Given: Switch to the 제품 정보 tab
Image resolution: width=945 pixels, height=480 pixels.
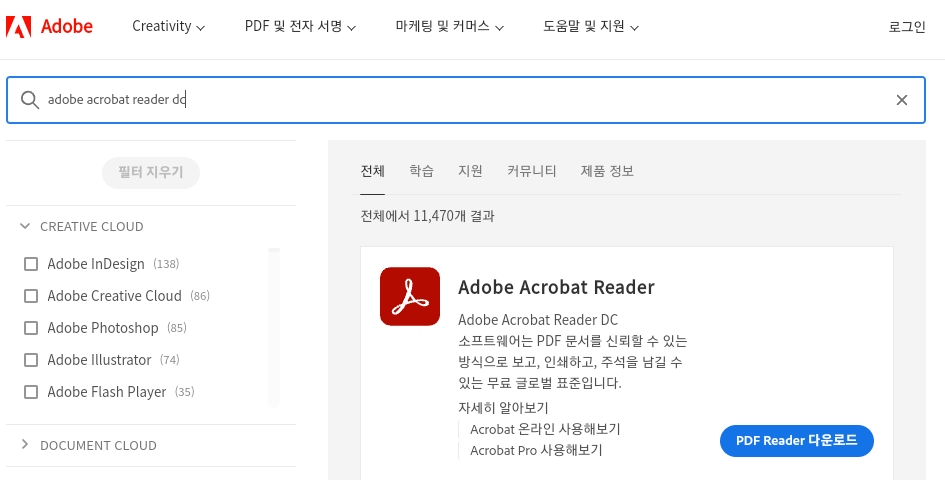Looking at the screenshot, I should pyautogui.click(x=607, y=171).
